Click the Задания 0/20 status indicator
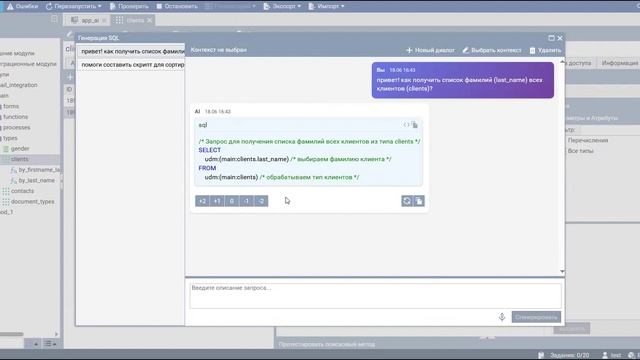This screenshot has width=640, height=360. 565,355
